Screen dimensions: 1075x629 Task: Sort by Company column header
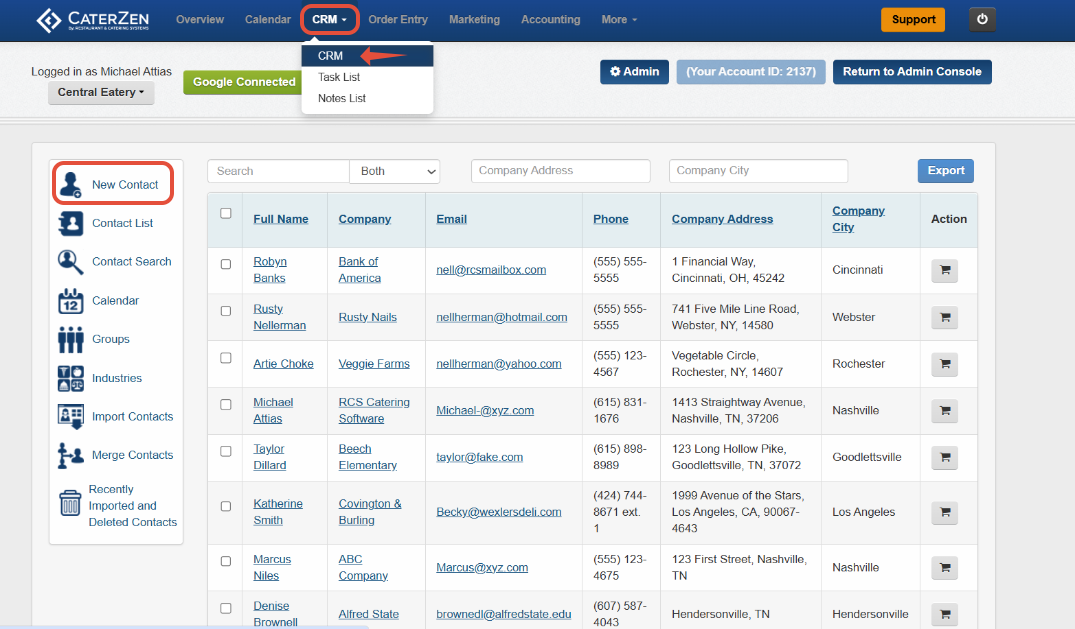point(365,219)
